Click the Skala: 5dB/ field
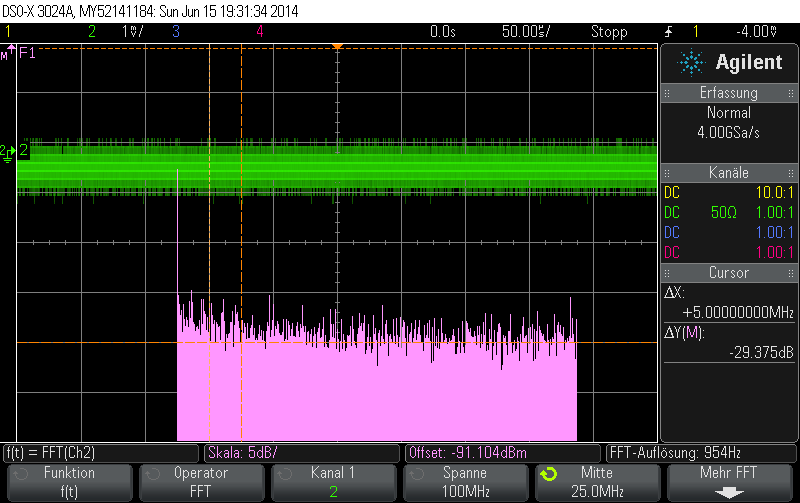The height and width of the screenshot is (503, 800). [x=302, y=453]
